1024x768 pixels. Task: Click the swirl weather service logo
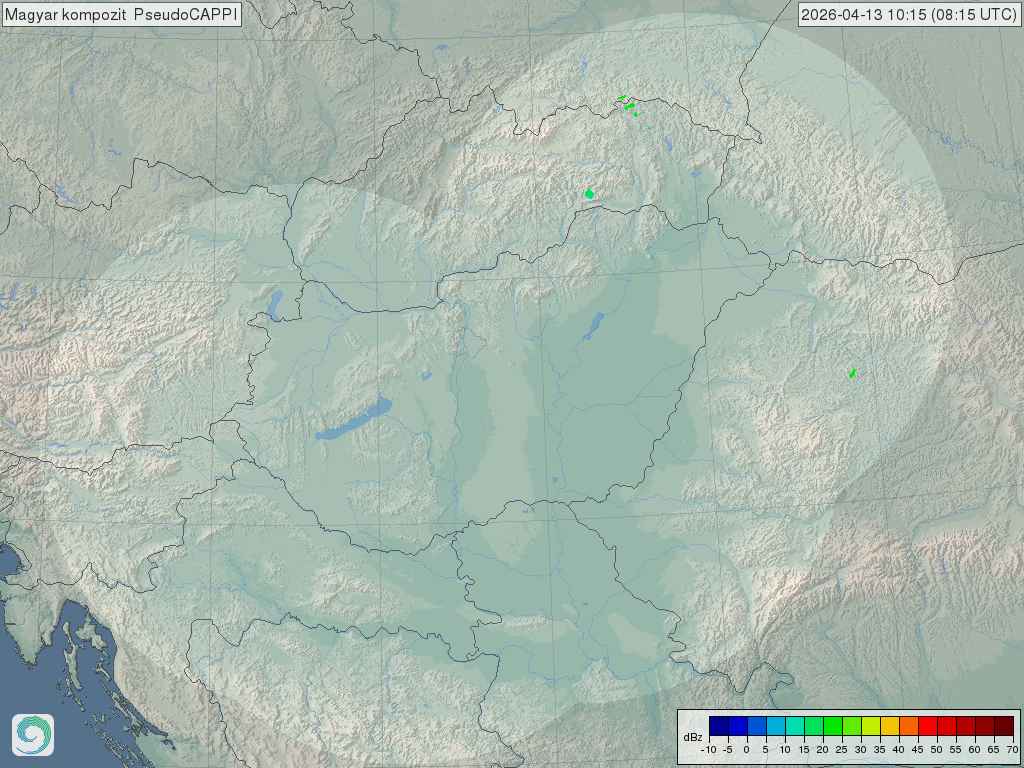[x=32, y=735]
